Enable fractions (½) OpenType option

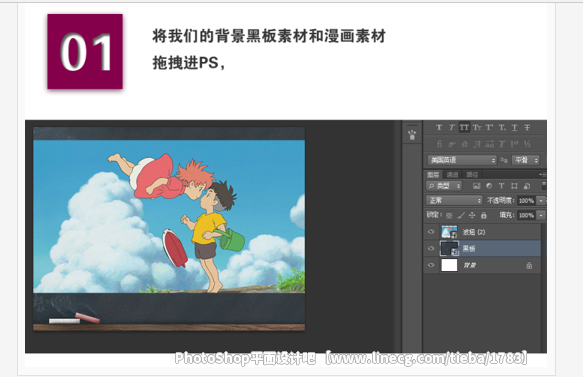pos(527,144)
